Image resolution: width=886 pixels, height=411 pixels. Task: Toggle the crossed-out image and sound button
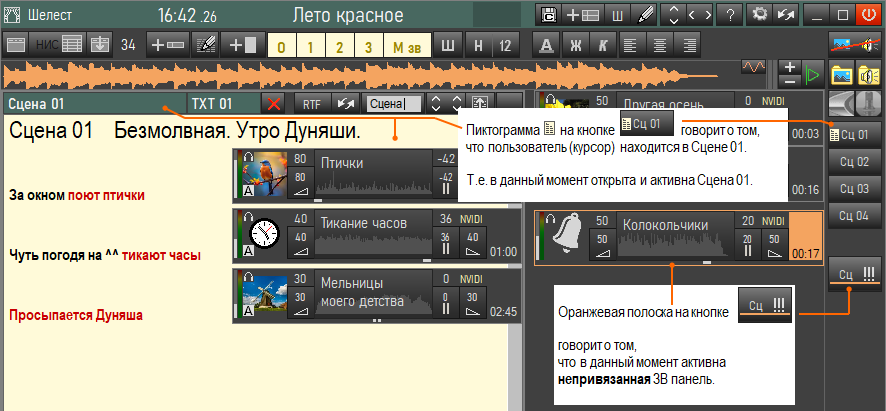pyautogui.click(x=855, y=45)
